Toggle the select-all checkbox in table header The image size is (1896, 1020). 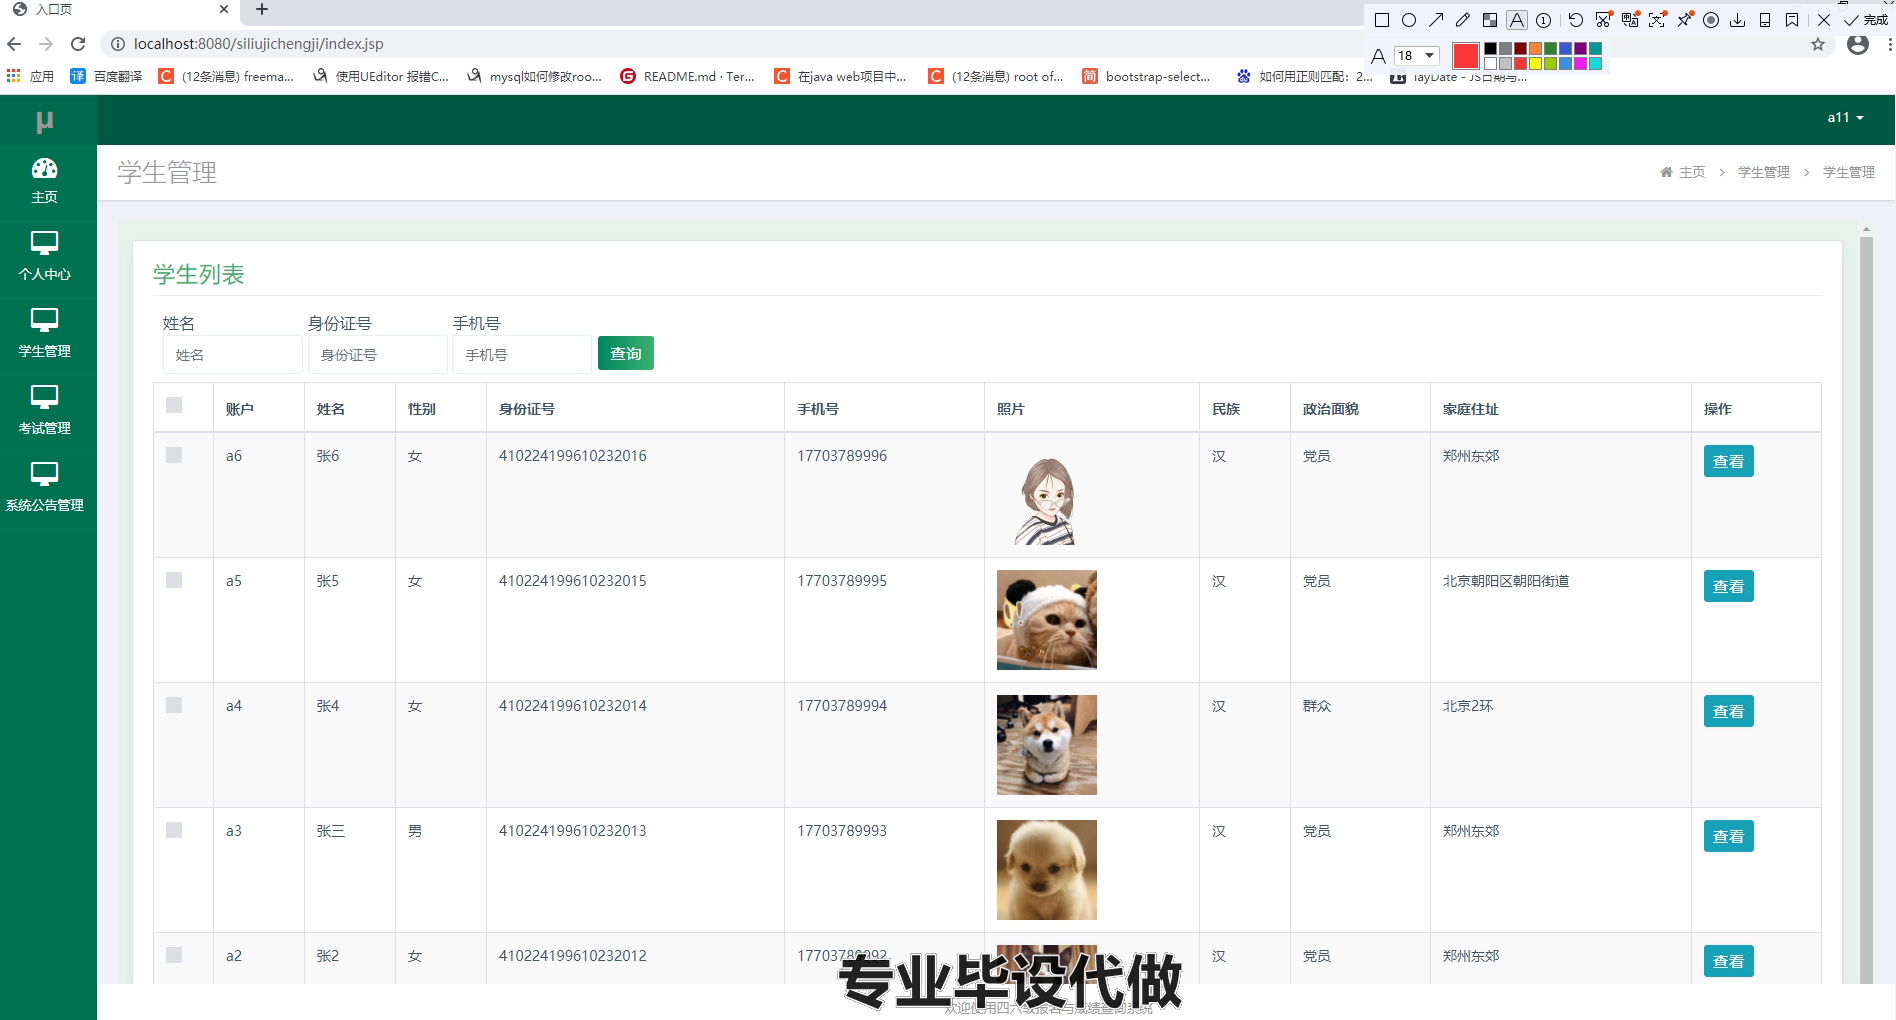click(x=174, y=405)
